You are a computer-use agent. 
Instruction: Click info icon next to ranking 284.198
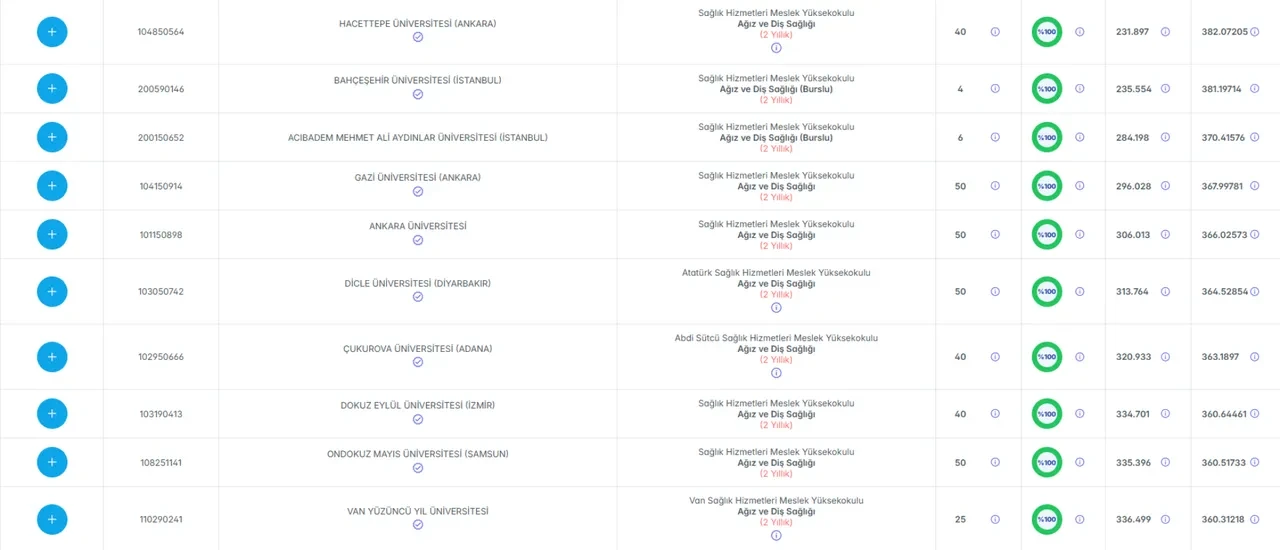(x=1165, y=138)
